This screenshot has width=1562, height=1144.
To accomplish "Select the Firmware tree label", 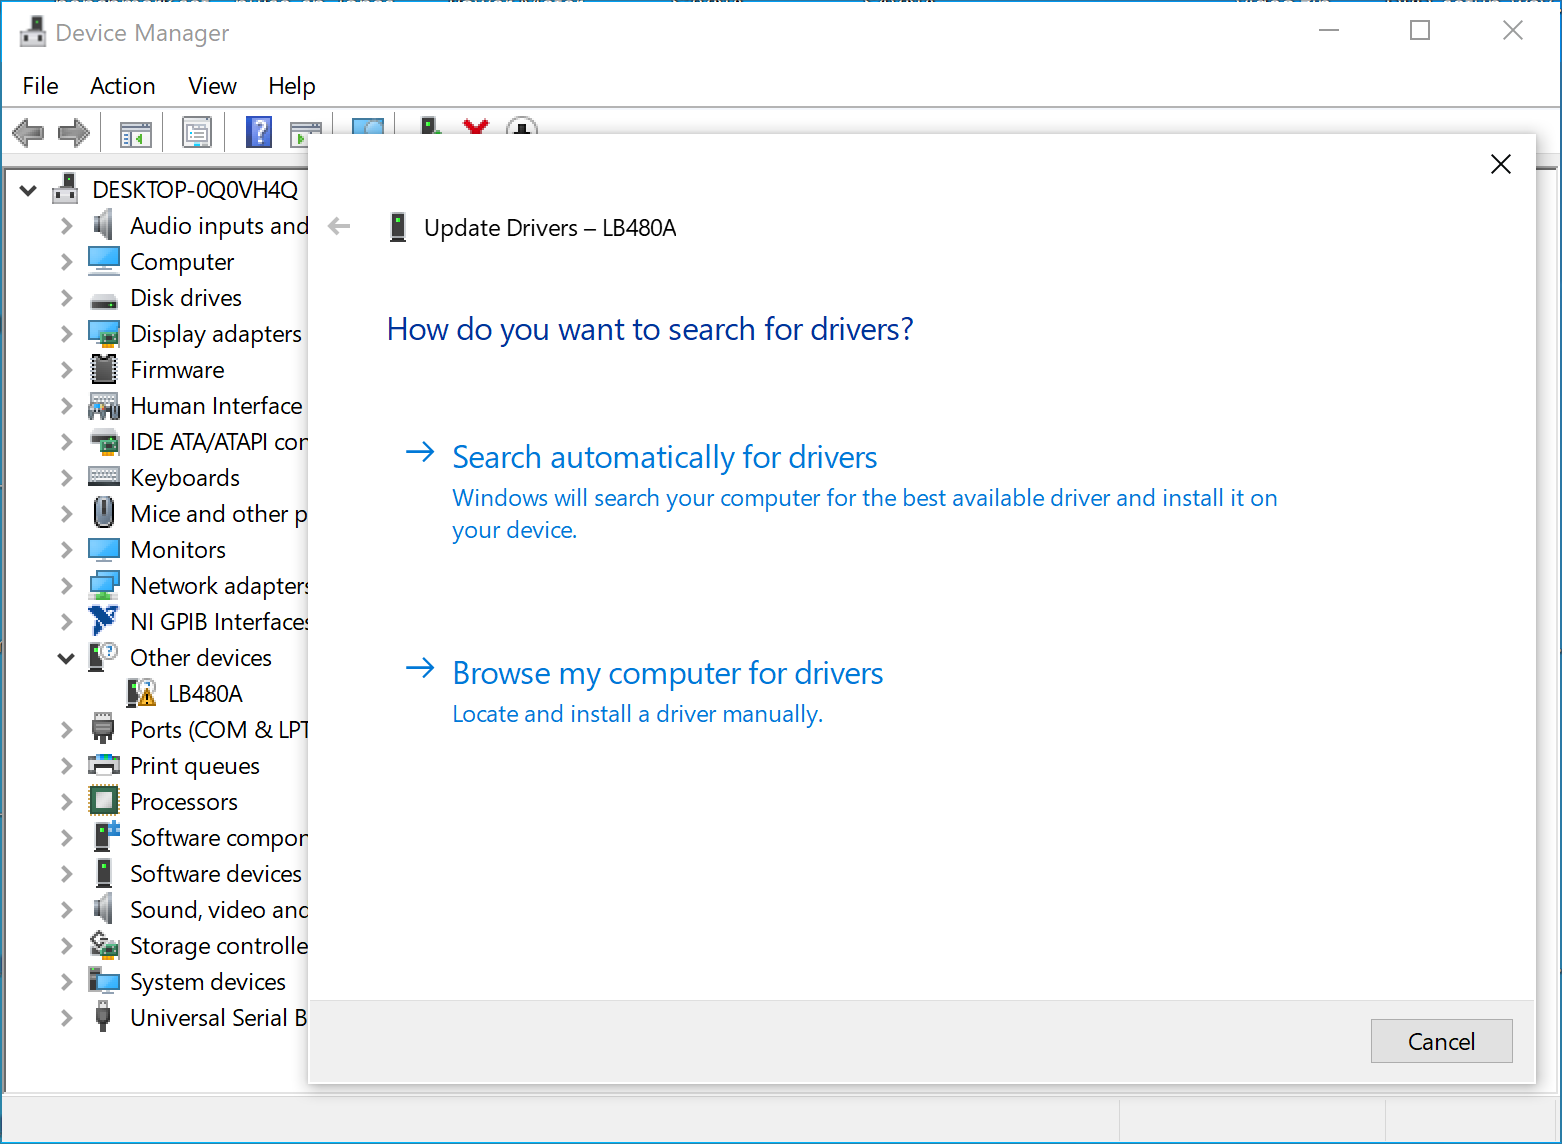I will point(177,370).
